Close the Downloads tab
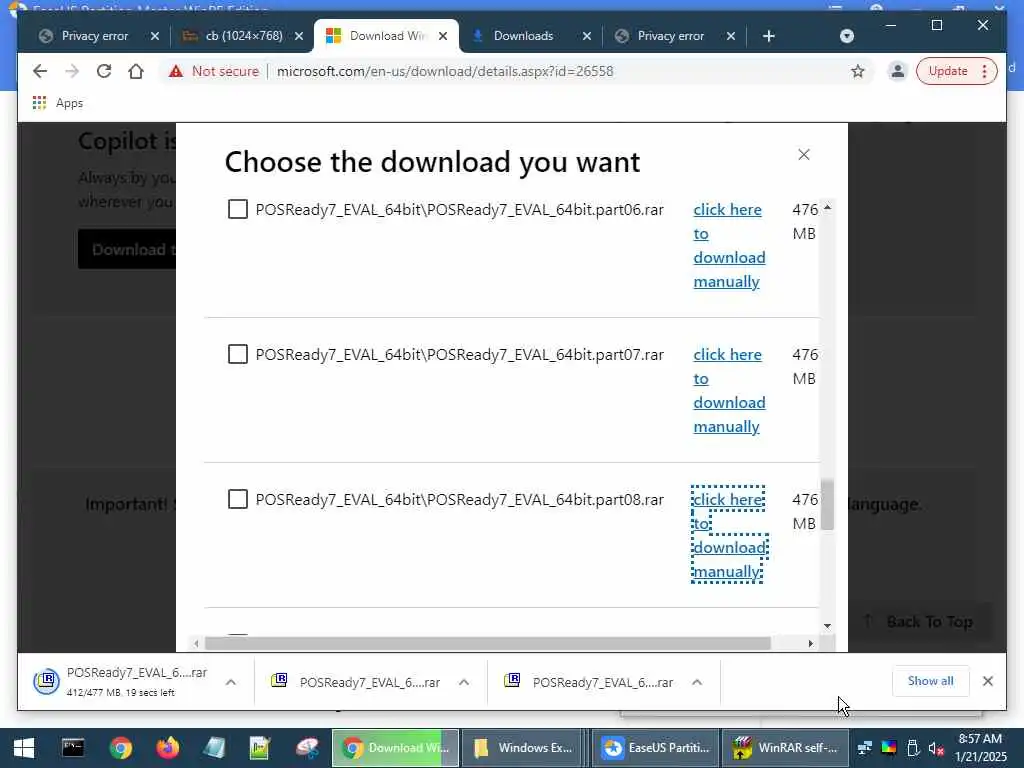This screenshot has width=1024, height=768. click(586, 36)
